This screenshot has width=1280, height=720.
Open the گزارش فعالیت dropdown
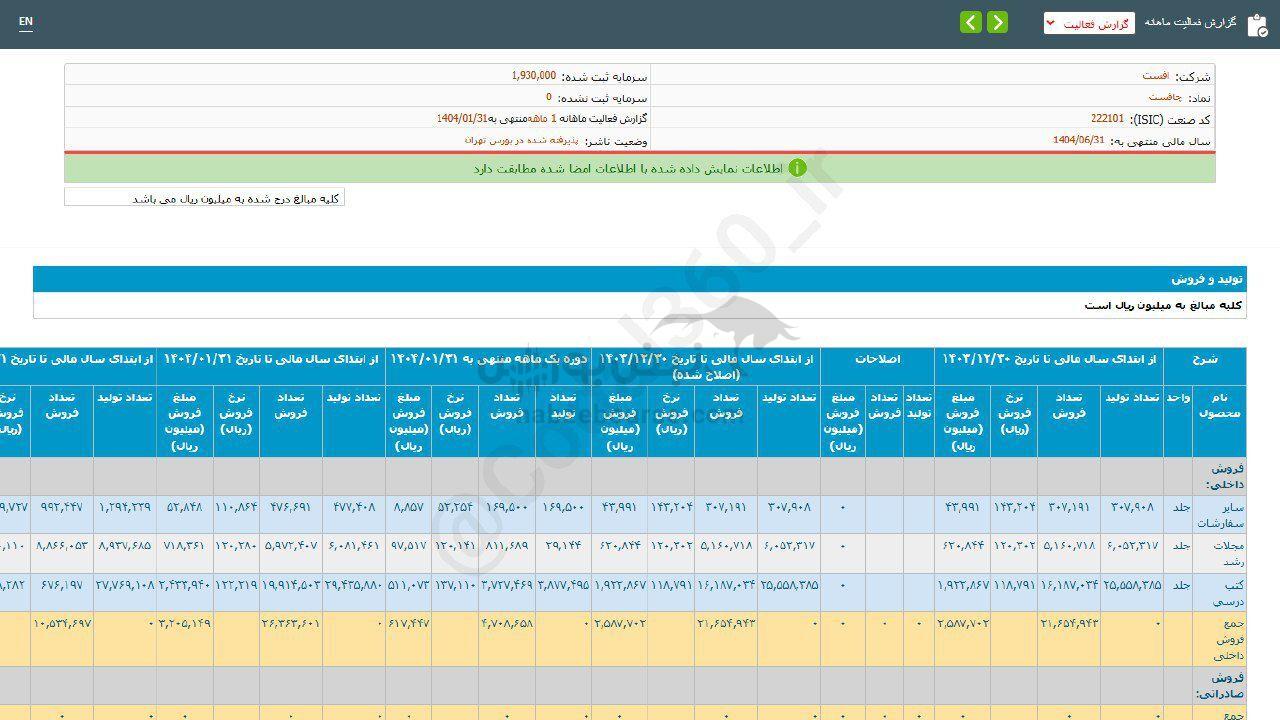tap(1089, 23)
